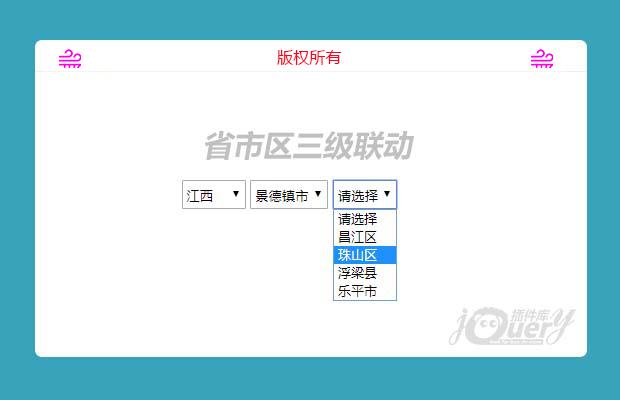
Task: Click the 省市区三级联动 heading
Action: pos(309,146)
